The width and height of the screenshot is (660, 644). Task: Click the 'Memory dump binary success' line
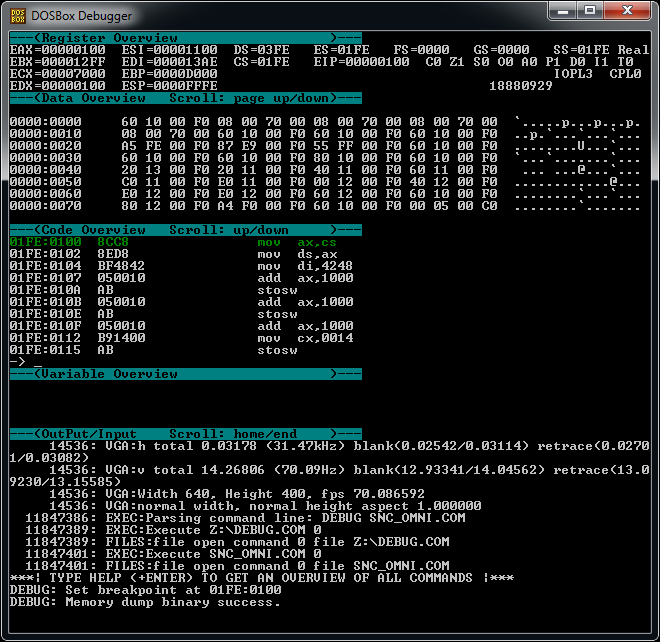point(145,602)
